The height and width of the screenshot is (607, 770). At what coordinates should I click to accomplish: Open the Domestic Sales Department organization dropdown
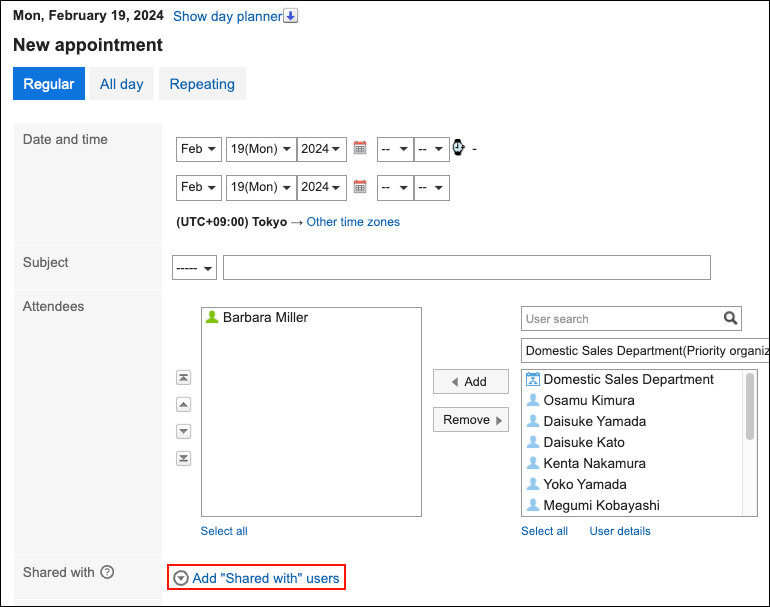point(645,351)
